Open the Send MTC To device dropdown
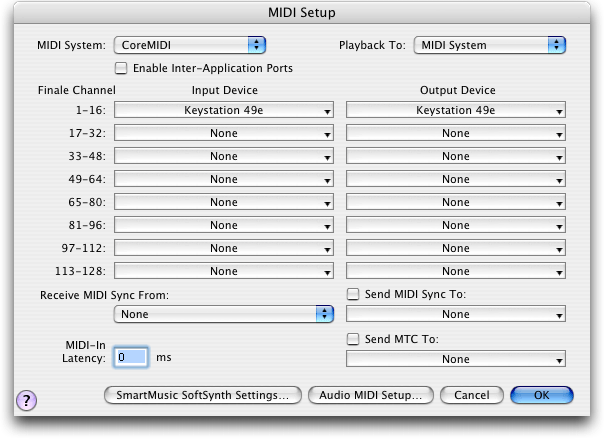Viewport: 604px width, 439px height. 456,359
